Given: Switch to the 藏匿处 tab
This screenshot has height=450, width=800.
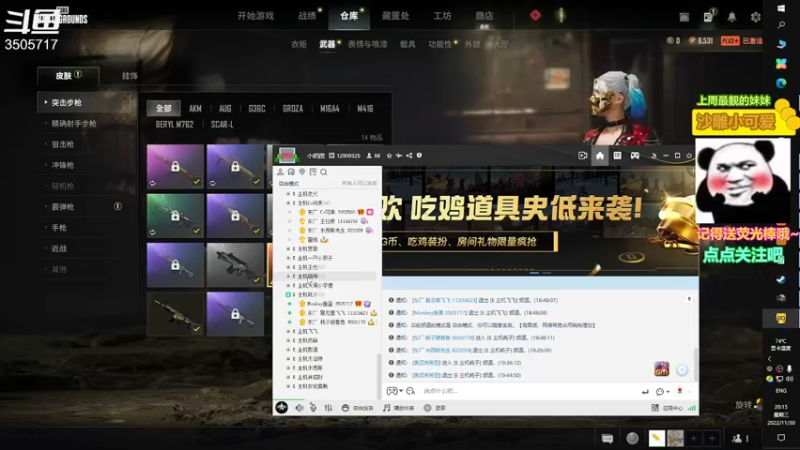Looking at the screenshot, I should coord(395,16).
